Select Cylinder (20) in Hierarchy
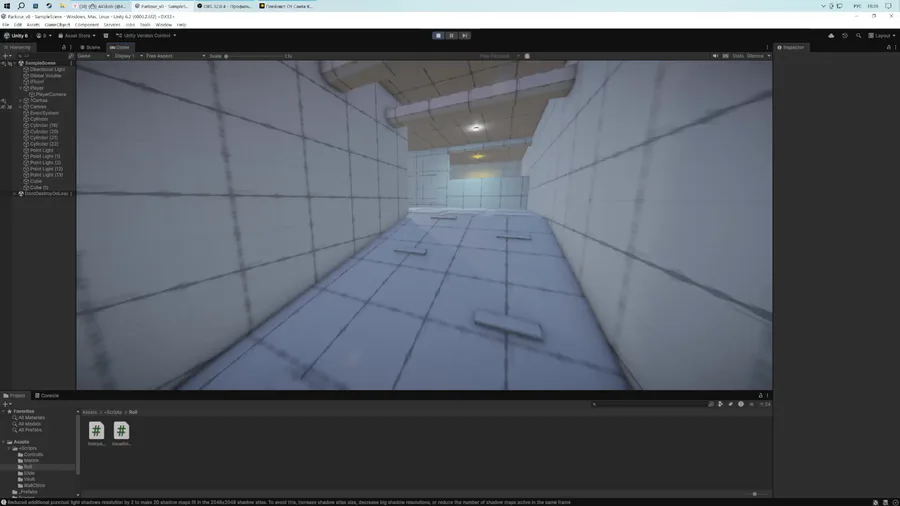The width and height of the screenshot is (900, 506). (44, 131)
